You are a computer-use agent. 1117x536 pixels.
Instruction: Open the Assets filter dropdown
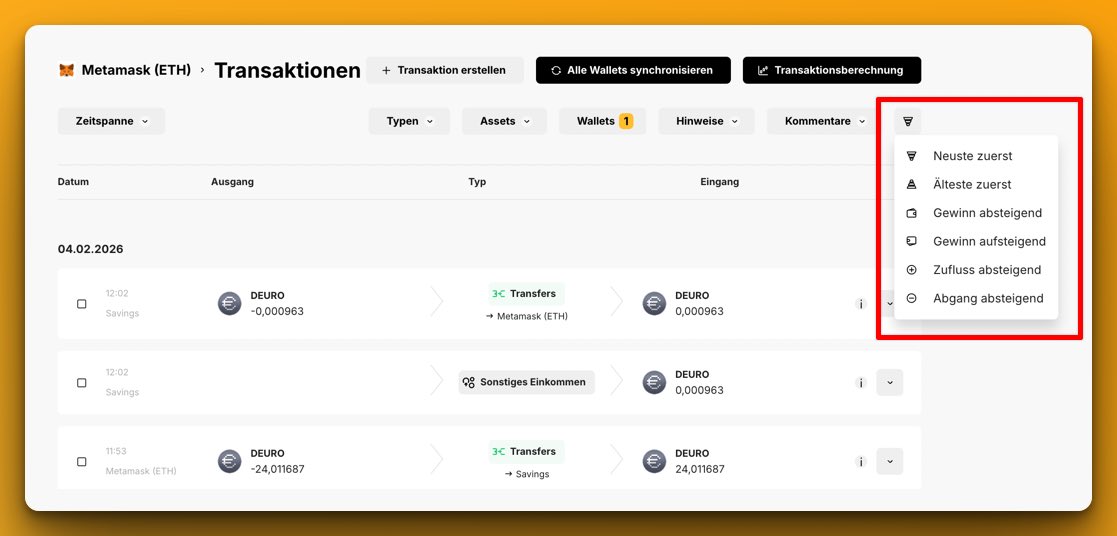pyautogui.click(x=504, y=121)
